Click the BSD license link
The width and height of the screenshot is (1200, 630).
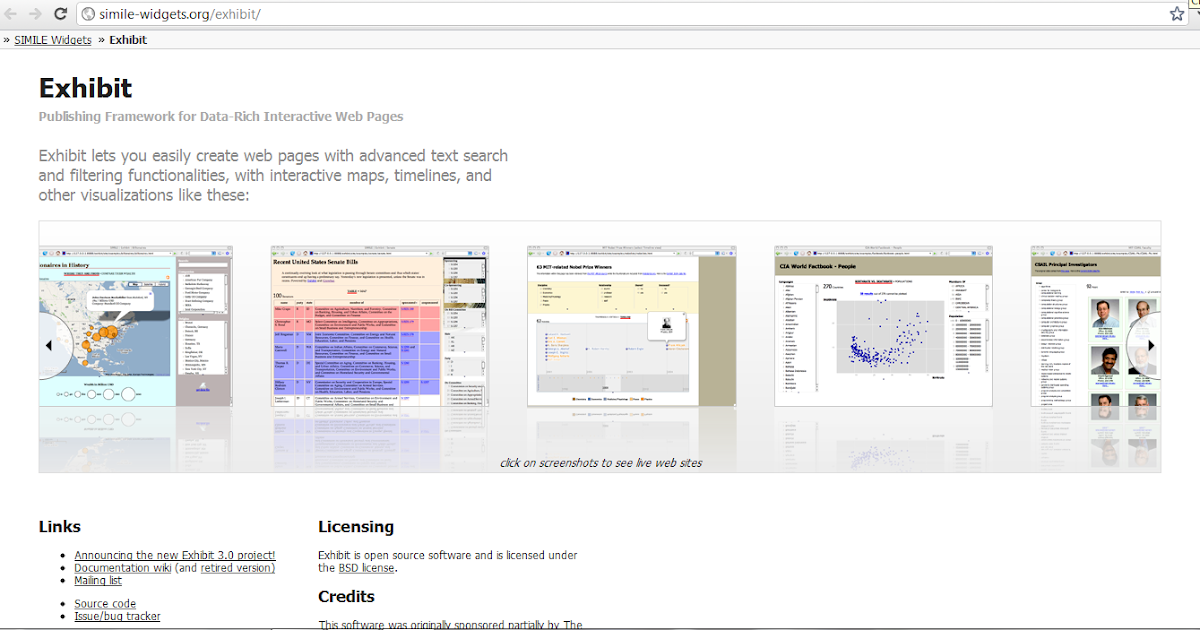point(363,567)
